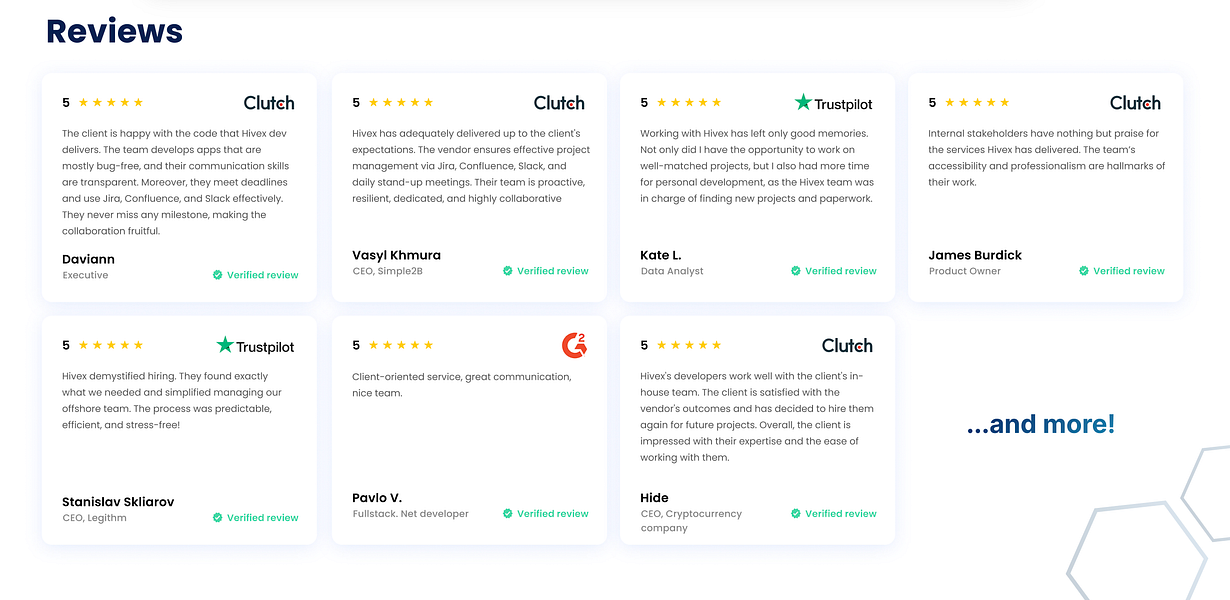This screenshot has width=1230, height=600.
Task: Click Clutch logo on James Burdick's review
Action: point(1135,102)
